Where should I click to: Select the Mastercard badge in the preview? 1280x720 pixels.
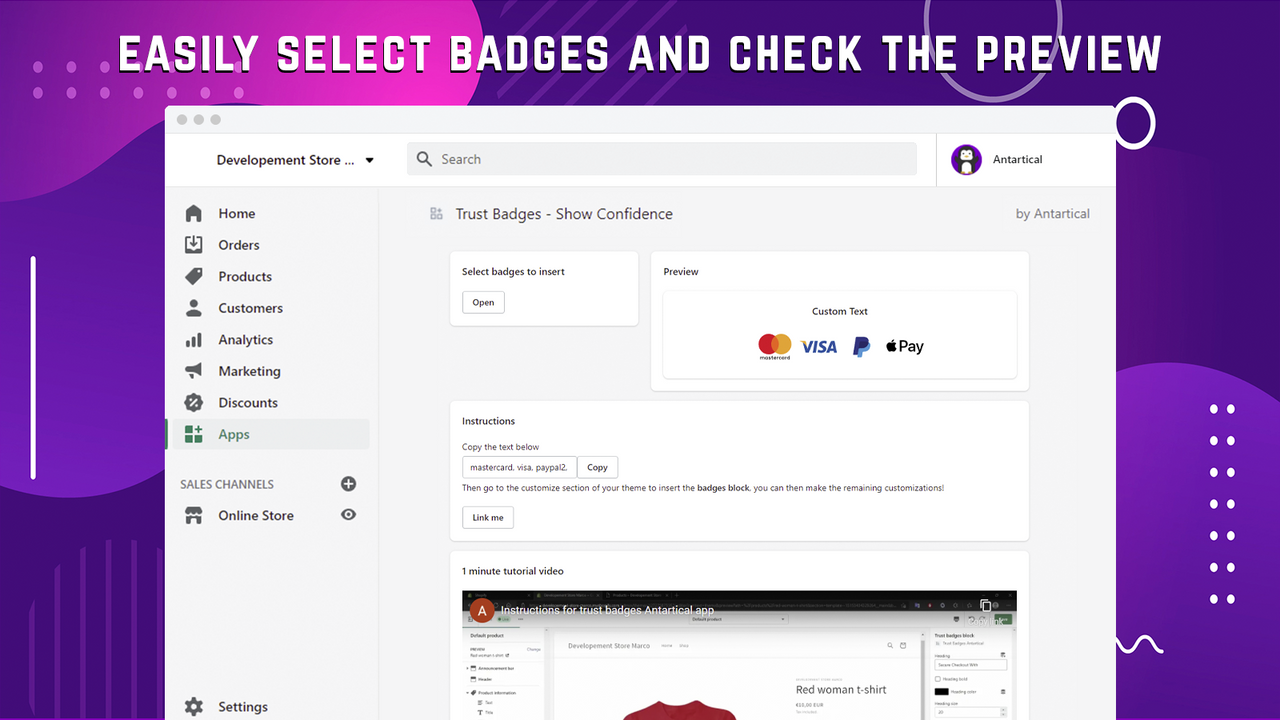774,345
